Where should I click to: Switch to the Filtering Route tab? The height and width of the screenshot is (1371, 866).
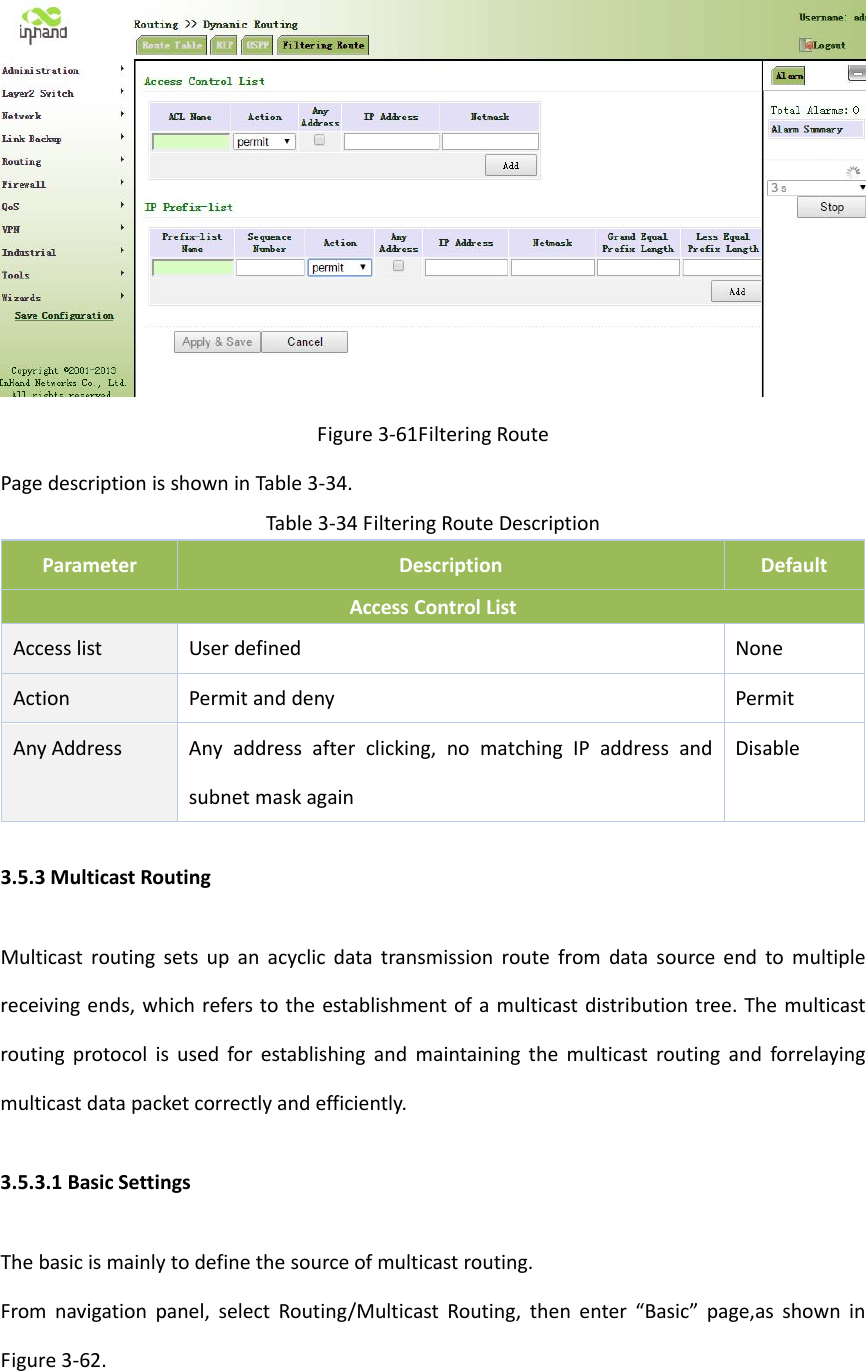(322, 45)
